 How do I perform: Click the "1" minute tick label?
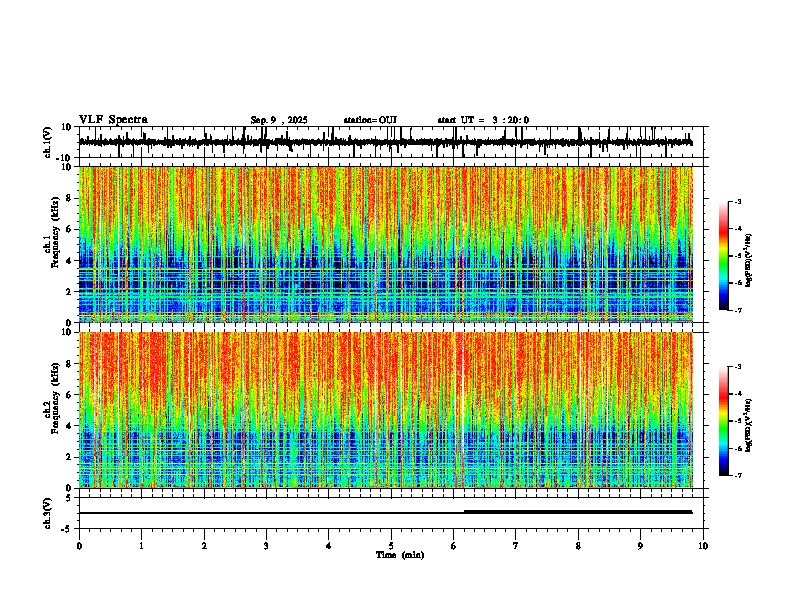[141, 546]
